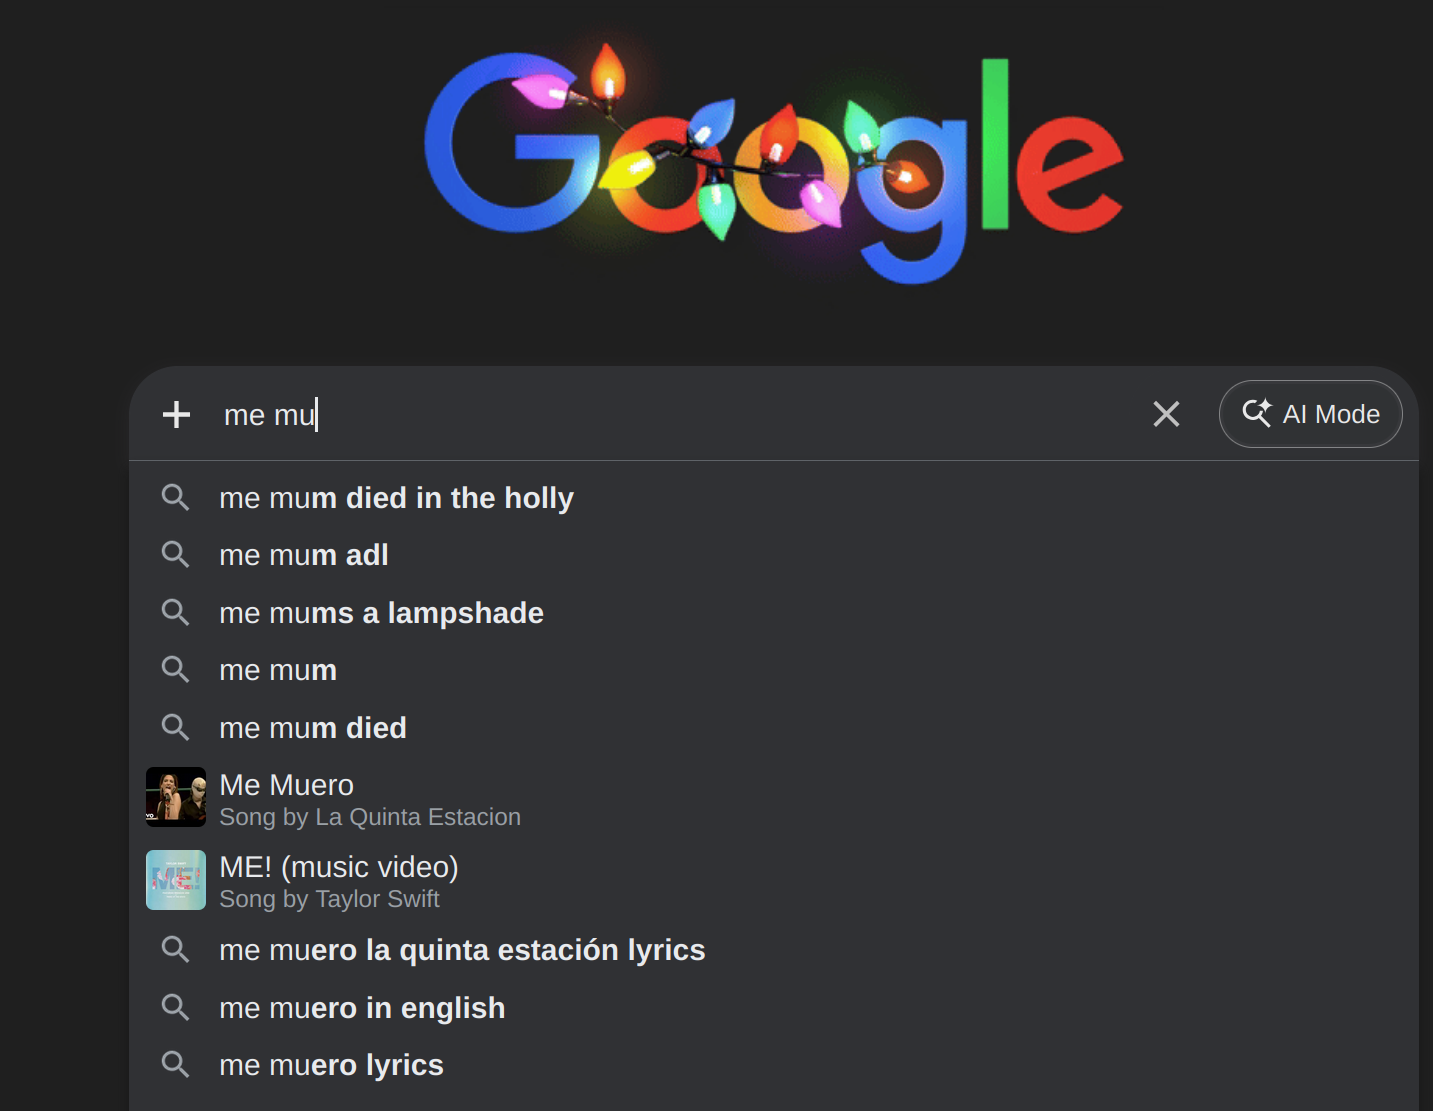Select suggestion "me mum died in the holly"
The height and width of the screenshot is (1111, 1433).
pyautogui.click(x=396, y=498)
